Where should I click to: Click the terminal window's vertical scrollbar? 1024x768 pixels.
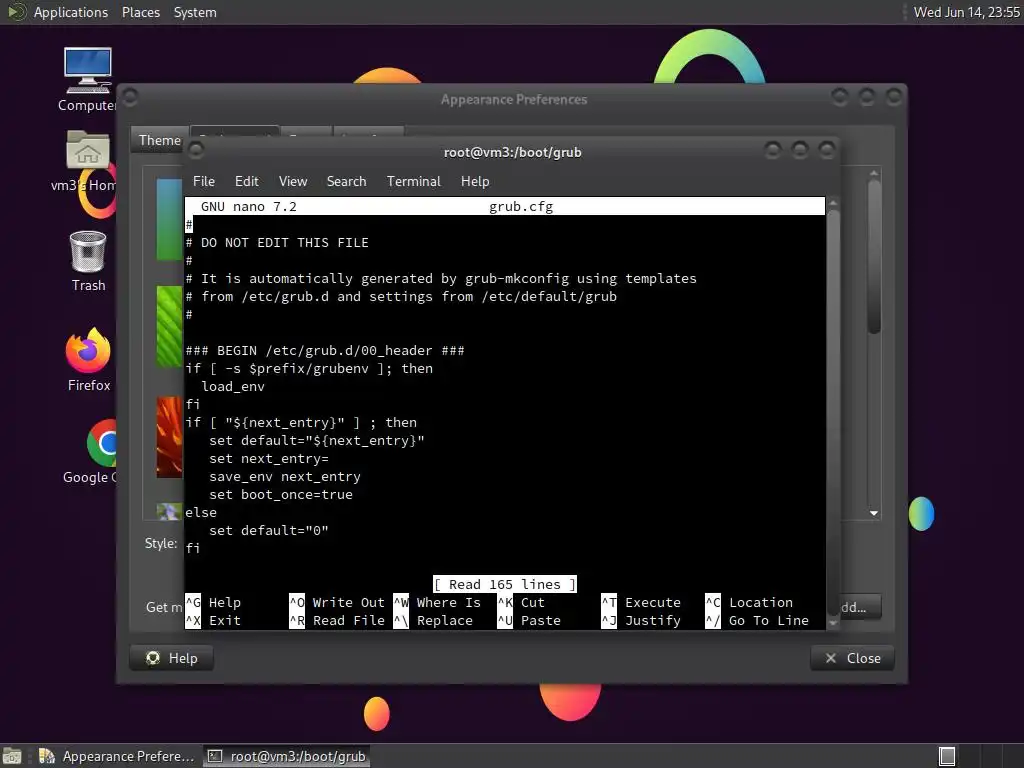[833, 413]
